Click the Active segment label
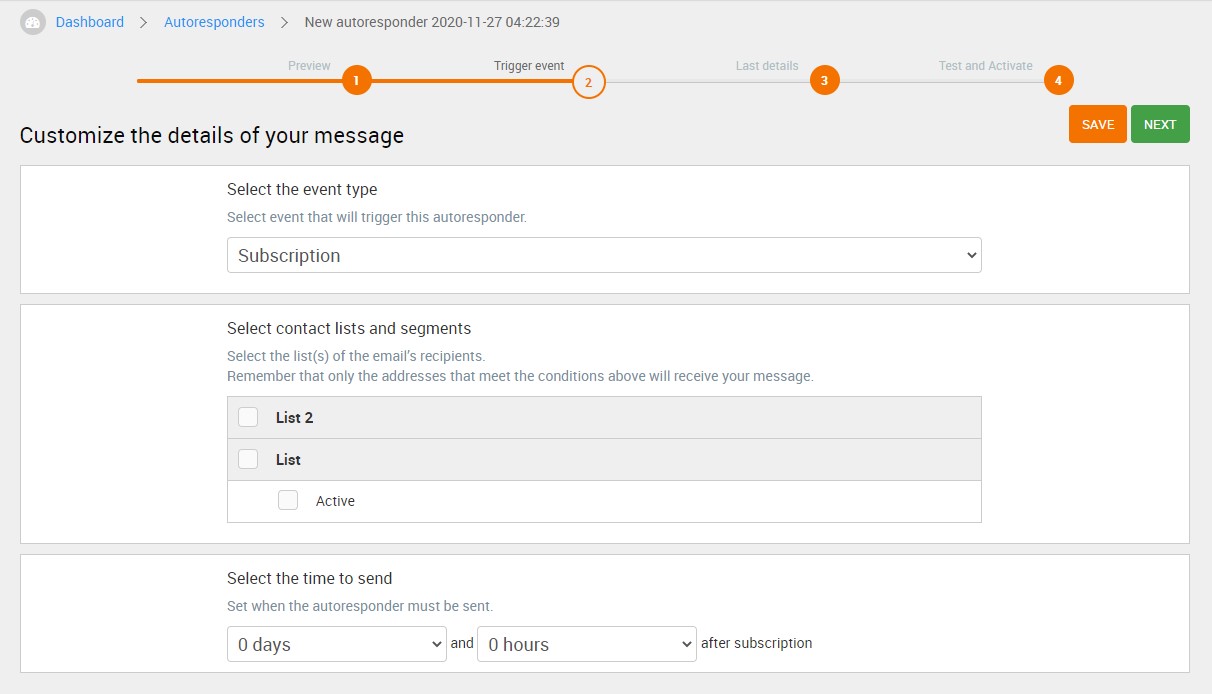 (x=335, y=501)
